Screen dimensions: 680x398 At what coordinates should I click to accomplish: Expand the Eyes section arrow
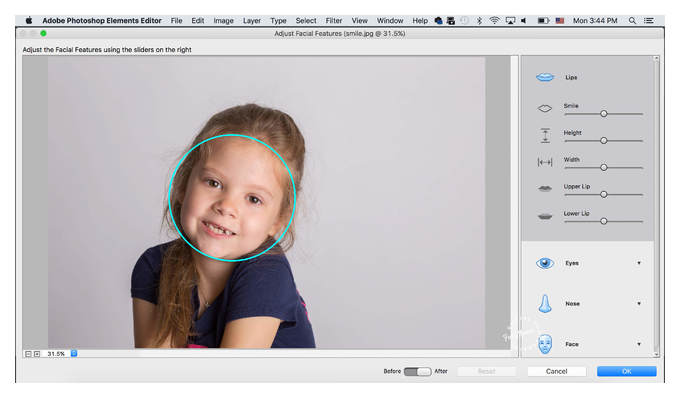point(639,263)
